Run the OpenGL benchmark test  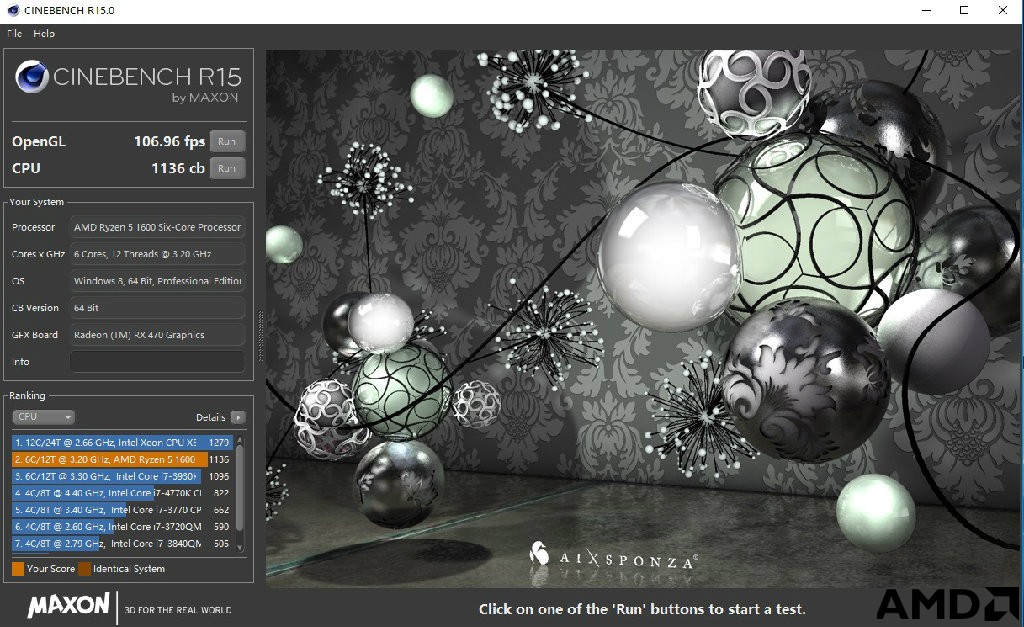point(227,141)
